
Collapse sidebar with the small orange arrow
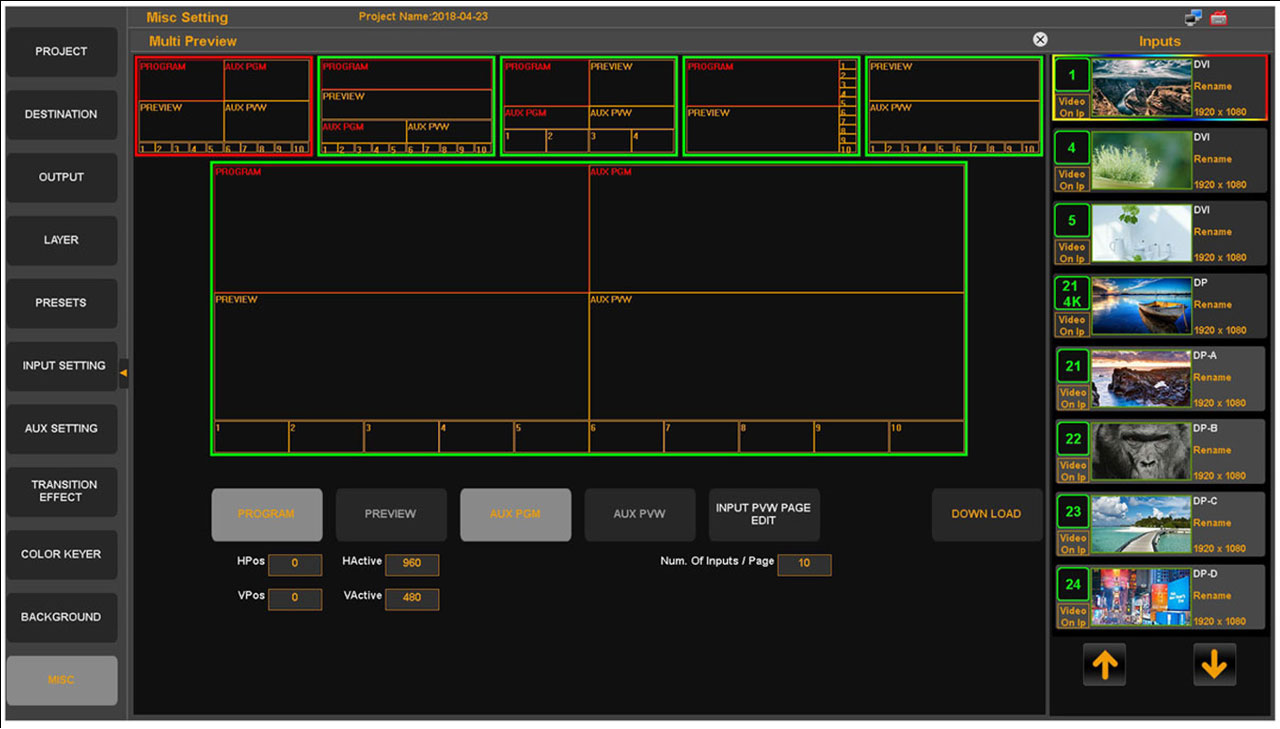click(123, 373)
